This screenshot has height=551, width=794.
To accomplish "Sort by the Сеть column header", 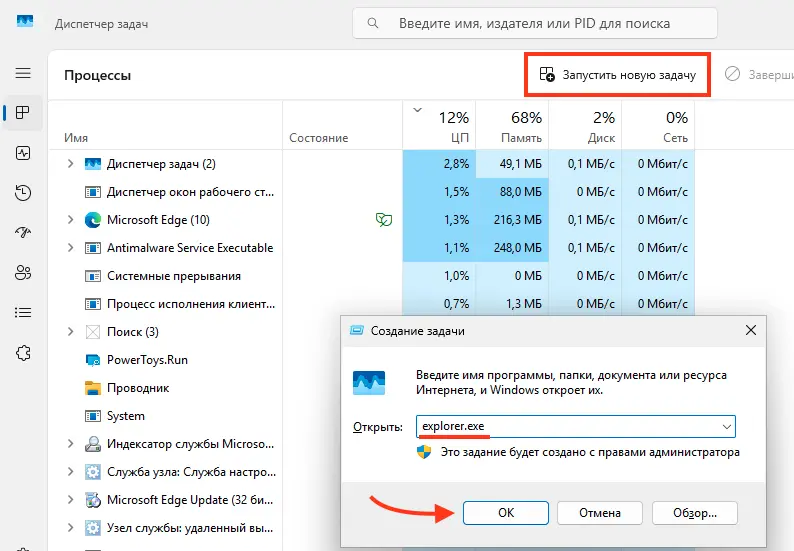I will (x=658, y=125).
